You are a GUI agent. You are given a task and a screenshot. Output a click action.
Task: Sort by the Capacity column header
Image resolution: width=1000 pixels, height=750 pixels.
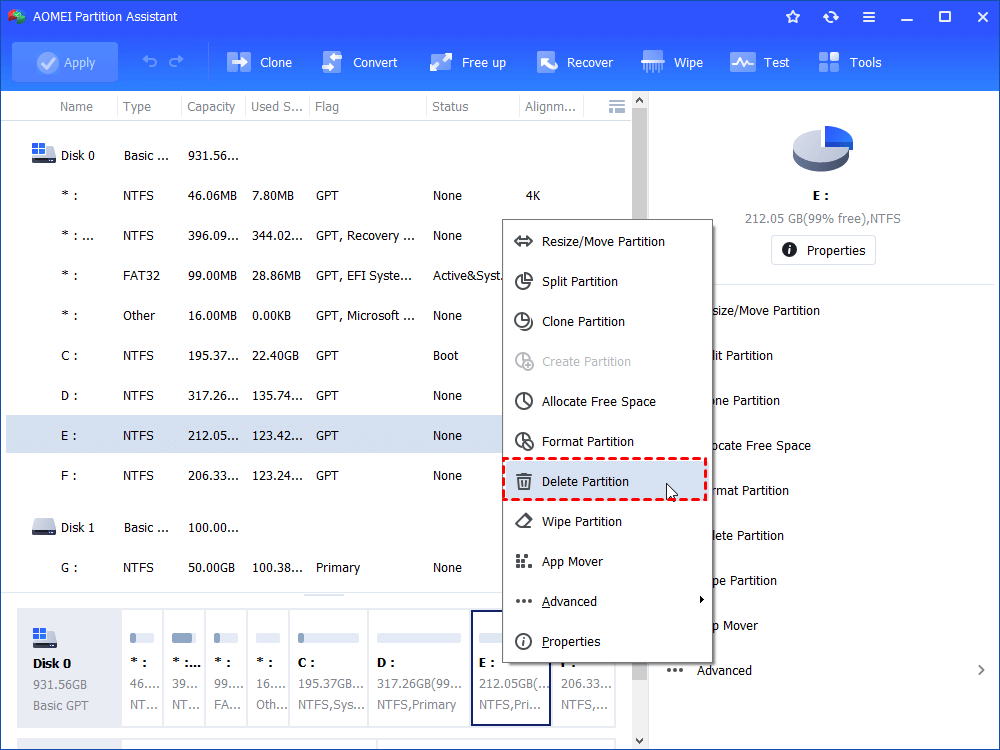click(213, 107)
